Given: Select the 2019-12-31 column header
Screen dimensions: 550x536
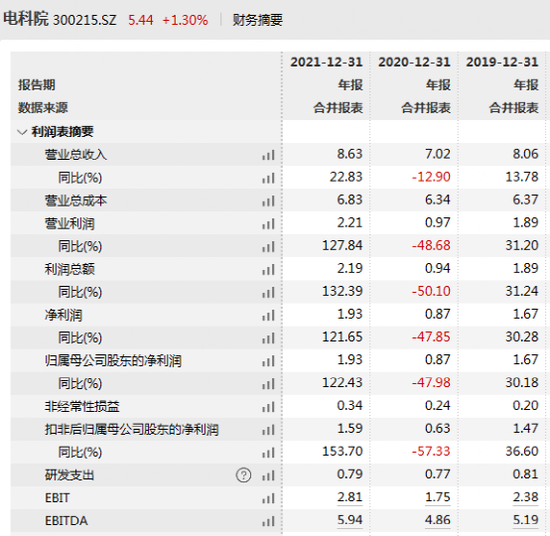Looking at the screenshot, I should [502, 62].
